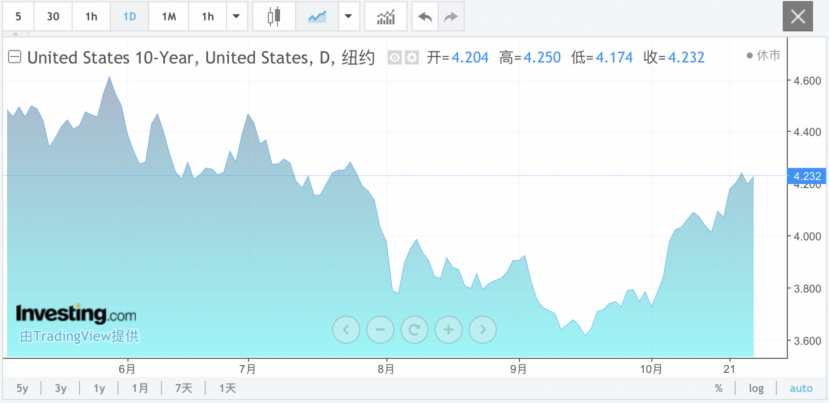Screen dimensions: 829x403
Task: Open the indicators panel icon
Action: click(x=385, y=17)
